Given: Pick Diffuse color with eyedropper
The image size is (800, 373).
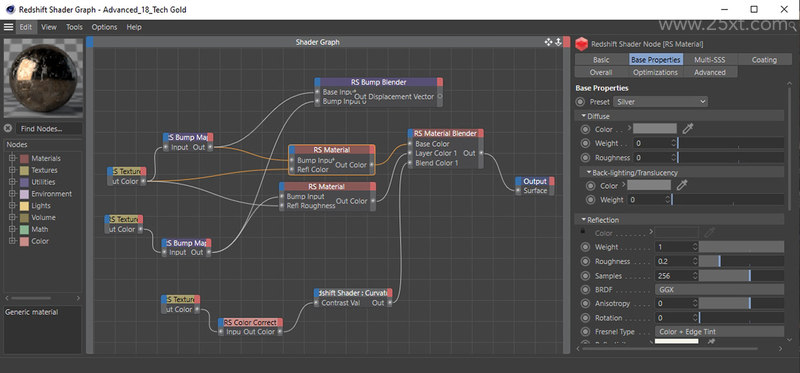Looking at the screenshot, I should [688, 129].
